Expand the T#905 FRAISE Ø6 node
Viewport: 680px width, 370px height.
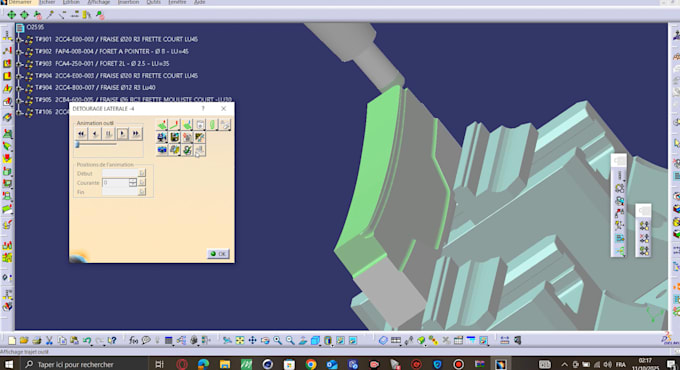click(x=19, y=100)
